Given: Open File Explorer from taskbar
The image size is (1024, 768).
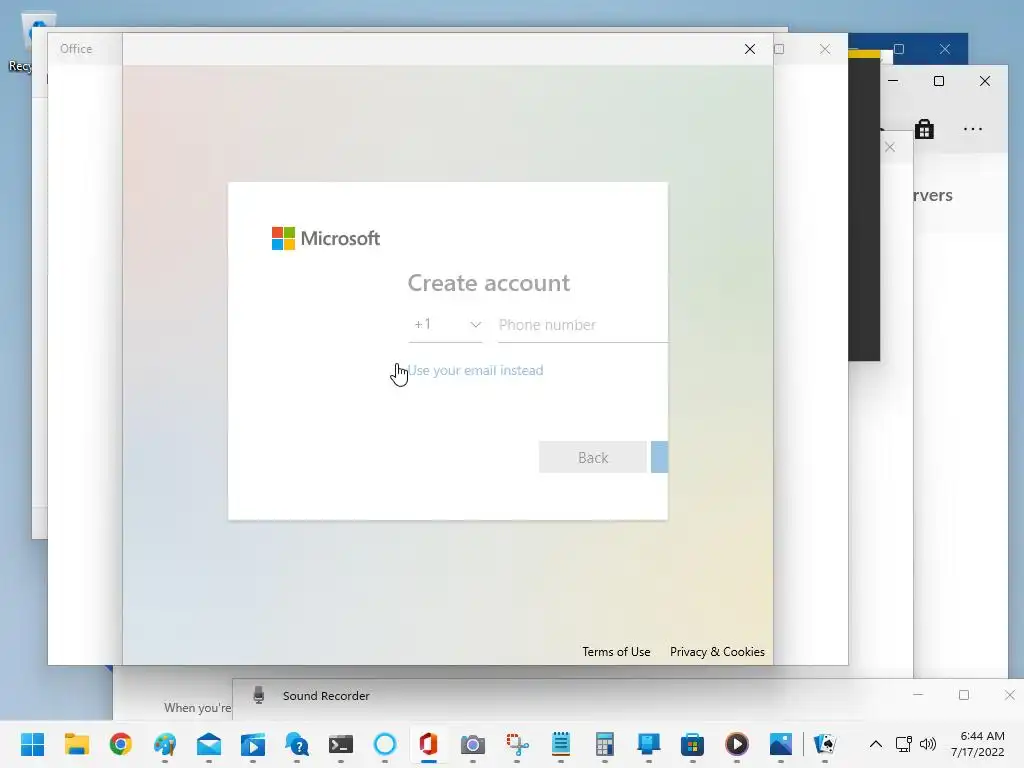Looking at the screenshot, I should point(76,744).
